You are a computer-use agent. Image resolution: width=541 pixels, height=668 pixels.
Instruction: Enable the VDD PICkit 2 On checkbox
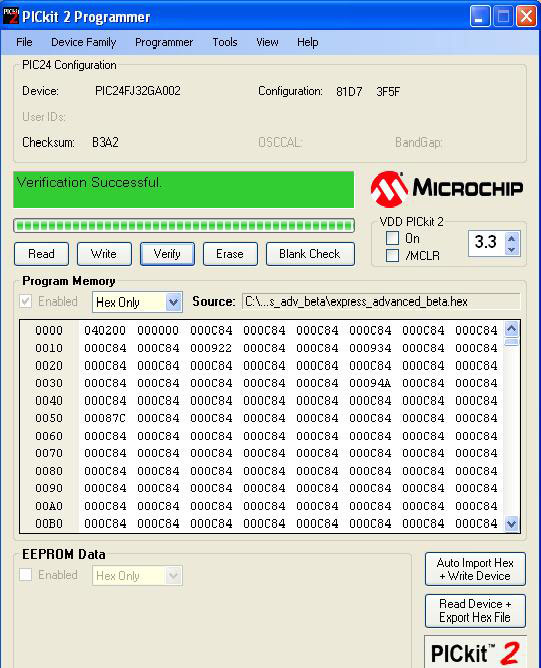[392, 238]
